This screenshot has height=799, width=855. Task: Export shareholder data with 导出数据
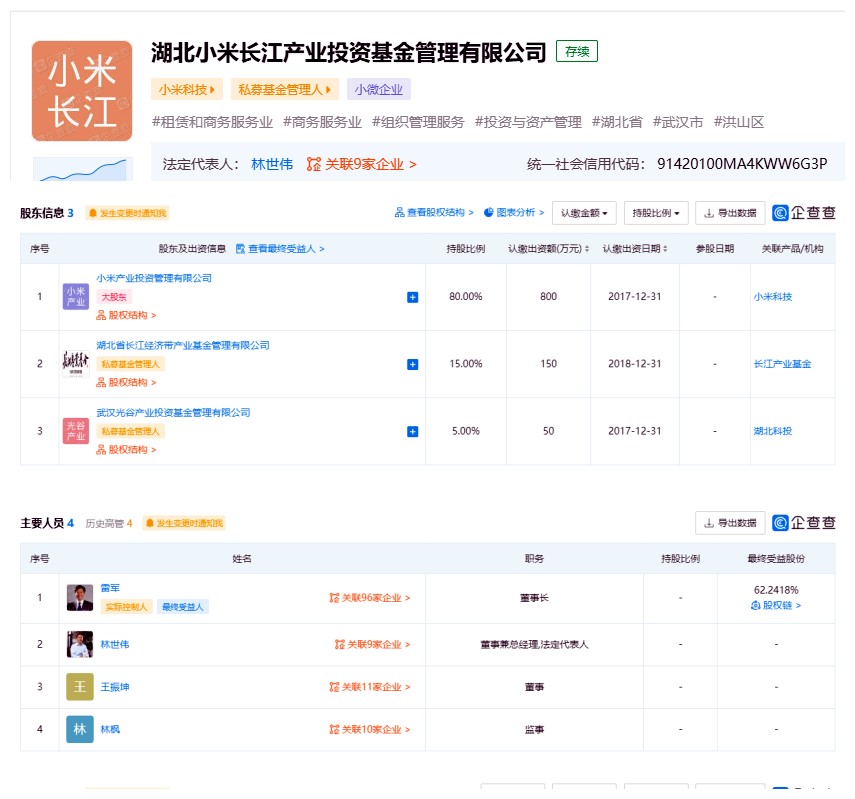(730, 213)
